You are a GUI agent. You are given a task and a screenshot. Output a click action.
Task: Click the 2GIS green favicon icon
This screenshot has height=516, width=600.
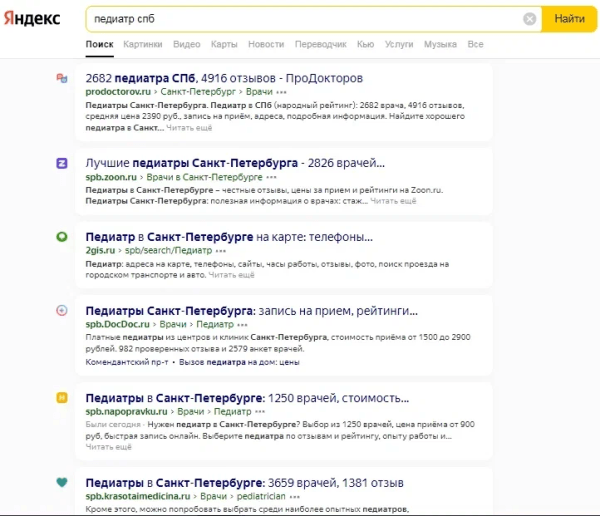pyautogui.click(x=62, y=237)
